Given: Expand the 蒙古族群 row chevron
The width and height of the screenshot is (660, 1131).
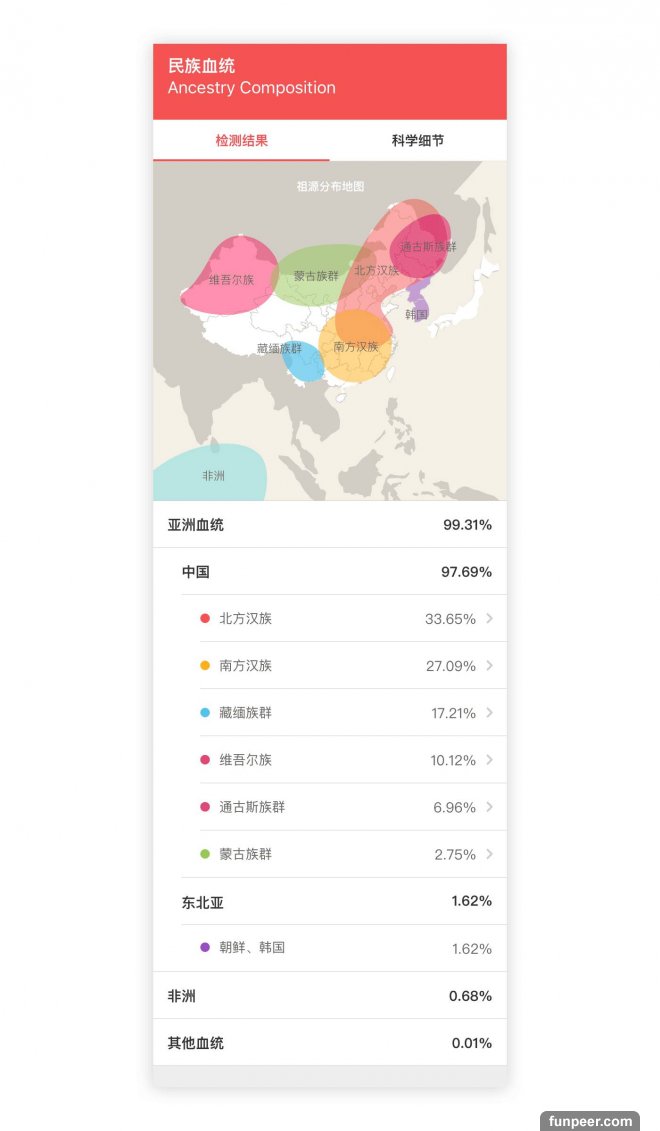Looking at the screenshot, I should coord(489,854).
